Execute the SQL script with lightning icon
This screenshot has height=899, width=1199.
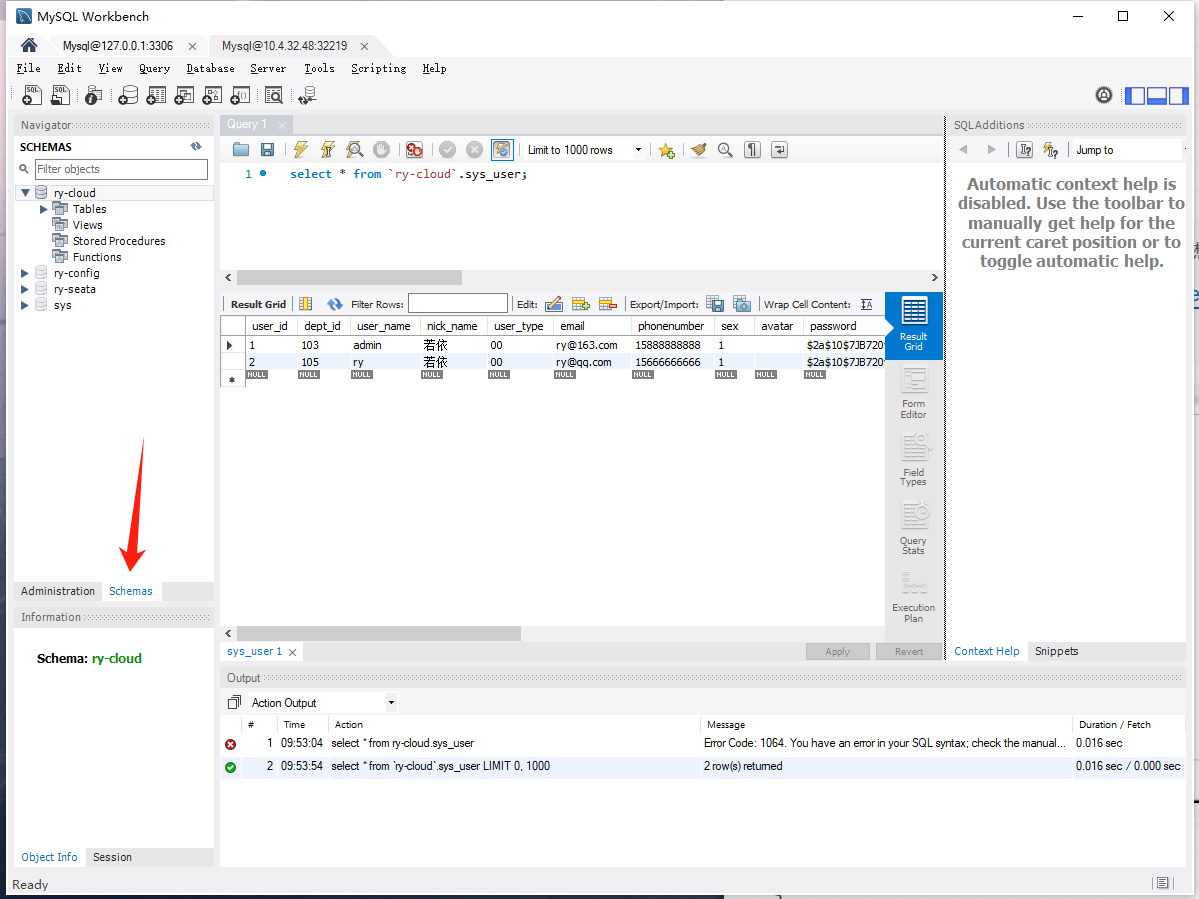click(x=301, y=150)
